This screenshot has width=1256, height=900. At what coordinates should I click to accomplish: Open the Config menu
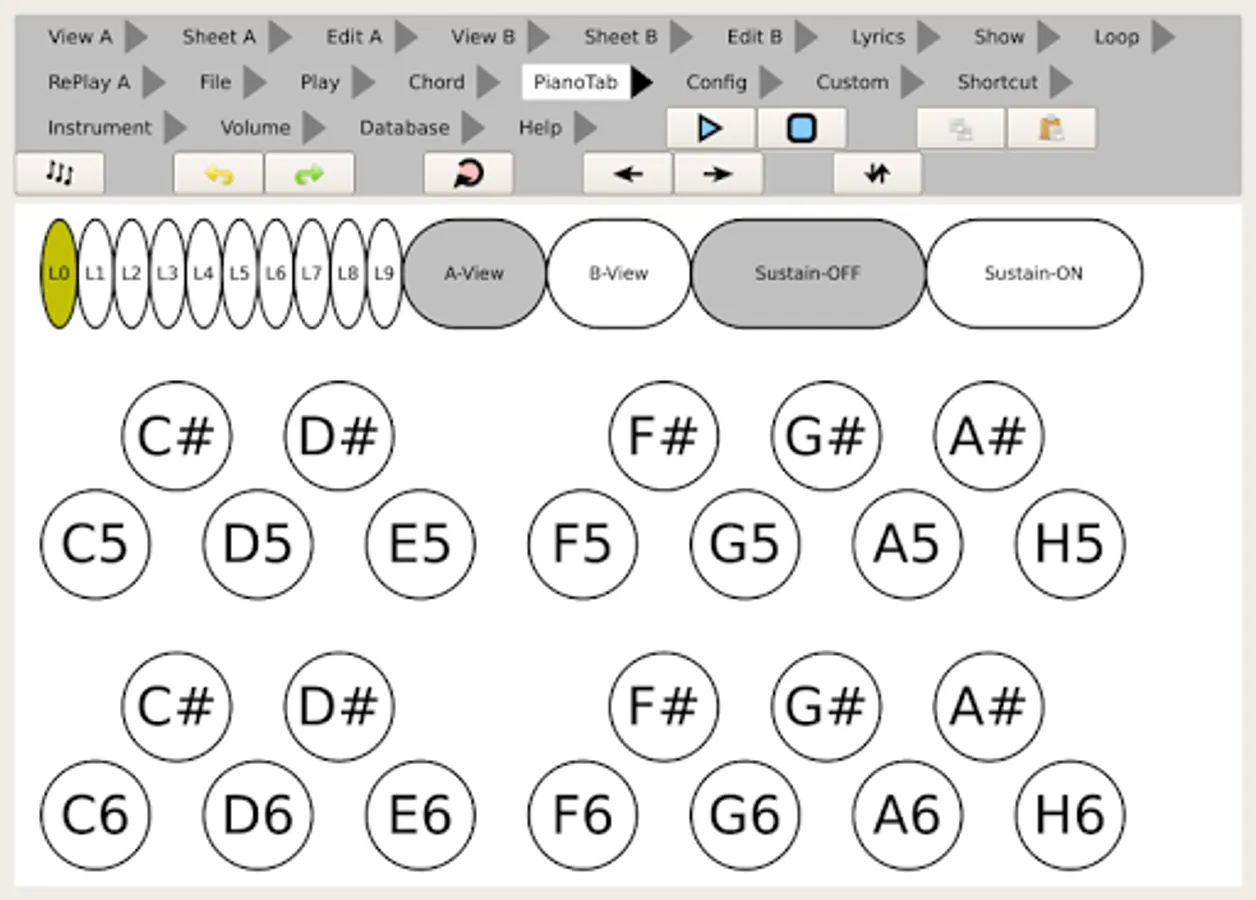pos(716,82)
